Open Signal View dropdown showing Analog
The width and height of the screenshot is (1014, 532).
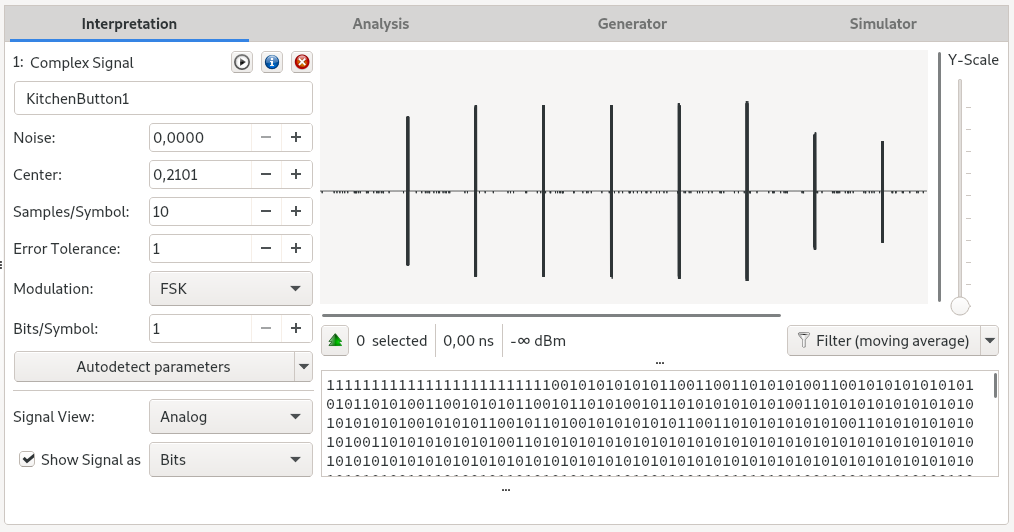tap(231, 417)
